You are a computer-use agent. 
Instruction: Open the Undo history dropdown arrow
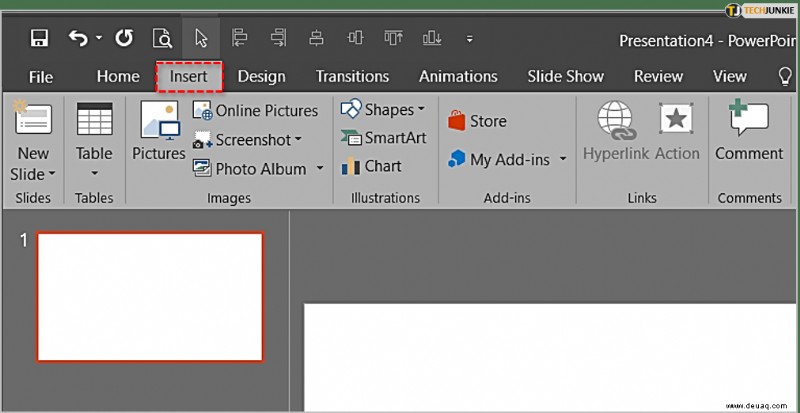pyautogui.click(x=99, y=38)
